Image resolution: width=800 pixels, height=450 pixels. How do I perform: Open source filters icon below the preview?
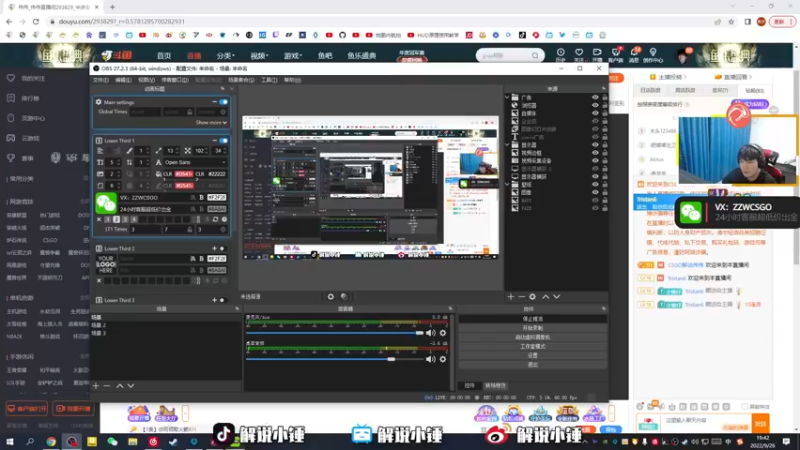click(x=344, y=296)
